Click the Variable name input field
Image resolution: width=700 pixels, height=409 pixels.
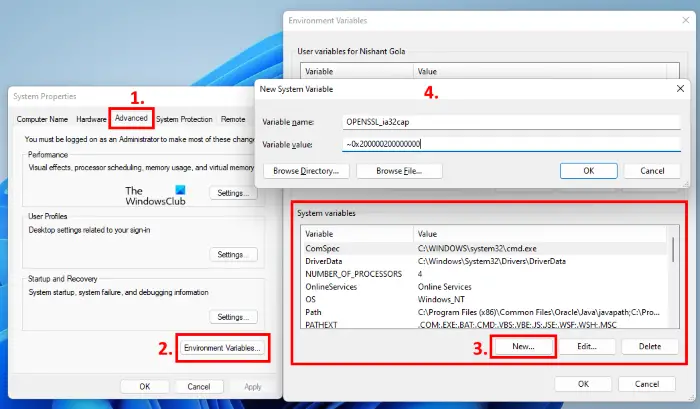(x=512, y=122)
